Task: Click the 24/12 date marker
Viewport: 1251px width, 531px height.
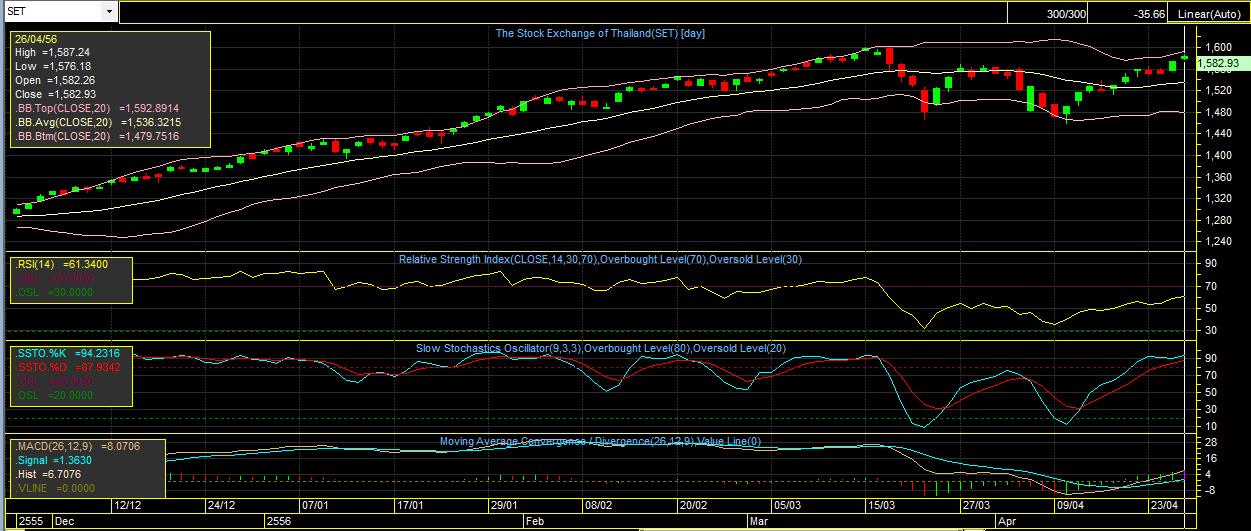Action: coord(221,506)
